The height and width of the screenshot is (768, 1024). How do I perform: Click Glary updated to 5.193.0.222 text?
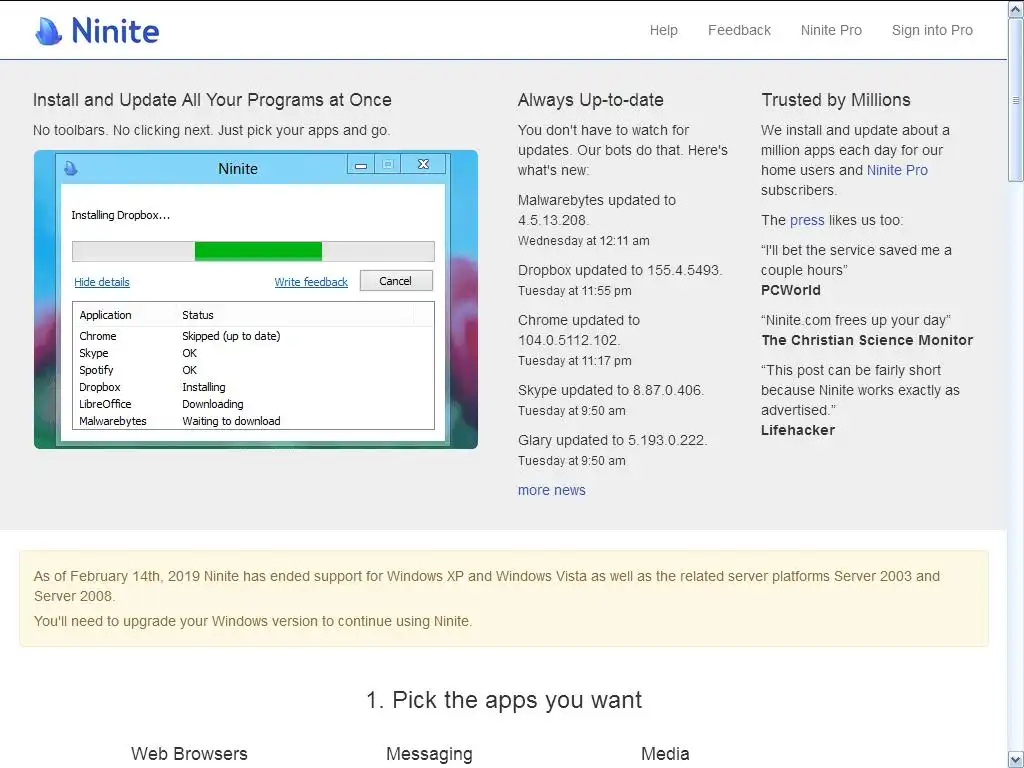point(613,440)
